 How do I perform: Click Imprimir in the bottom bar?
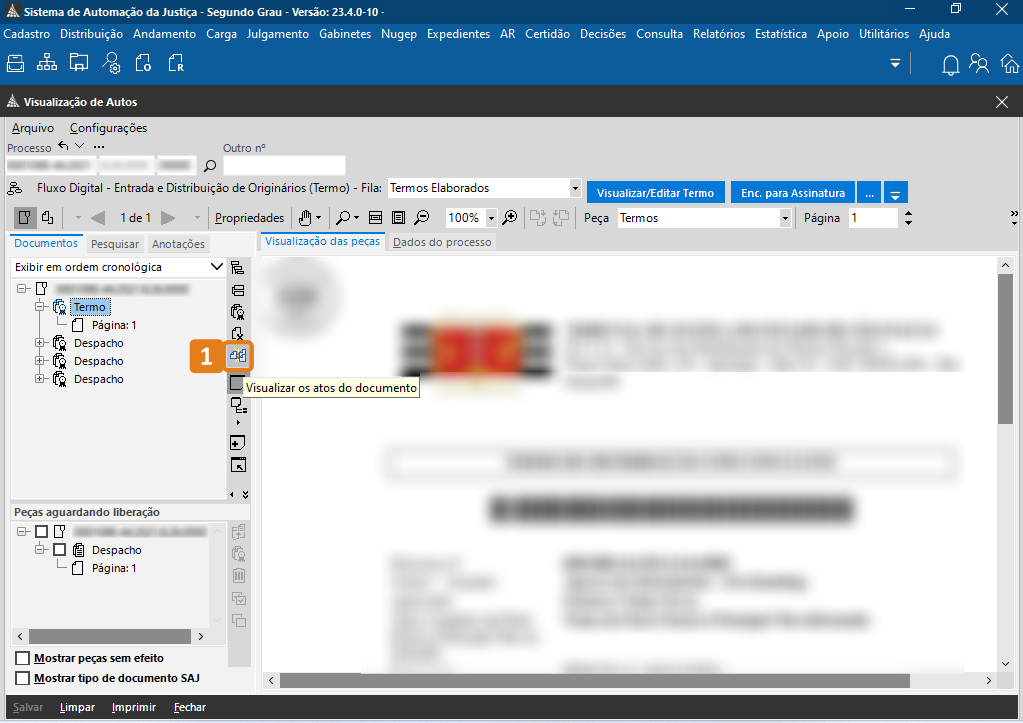(x=134, y=707)
